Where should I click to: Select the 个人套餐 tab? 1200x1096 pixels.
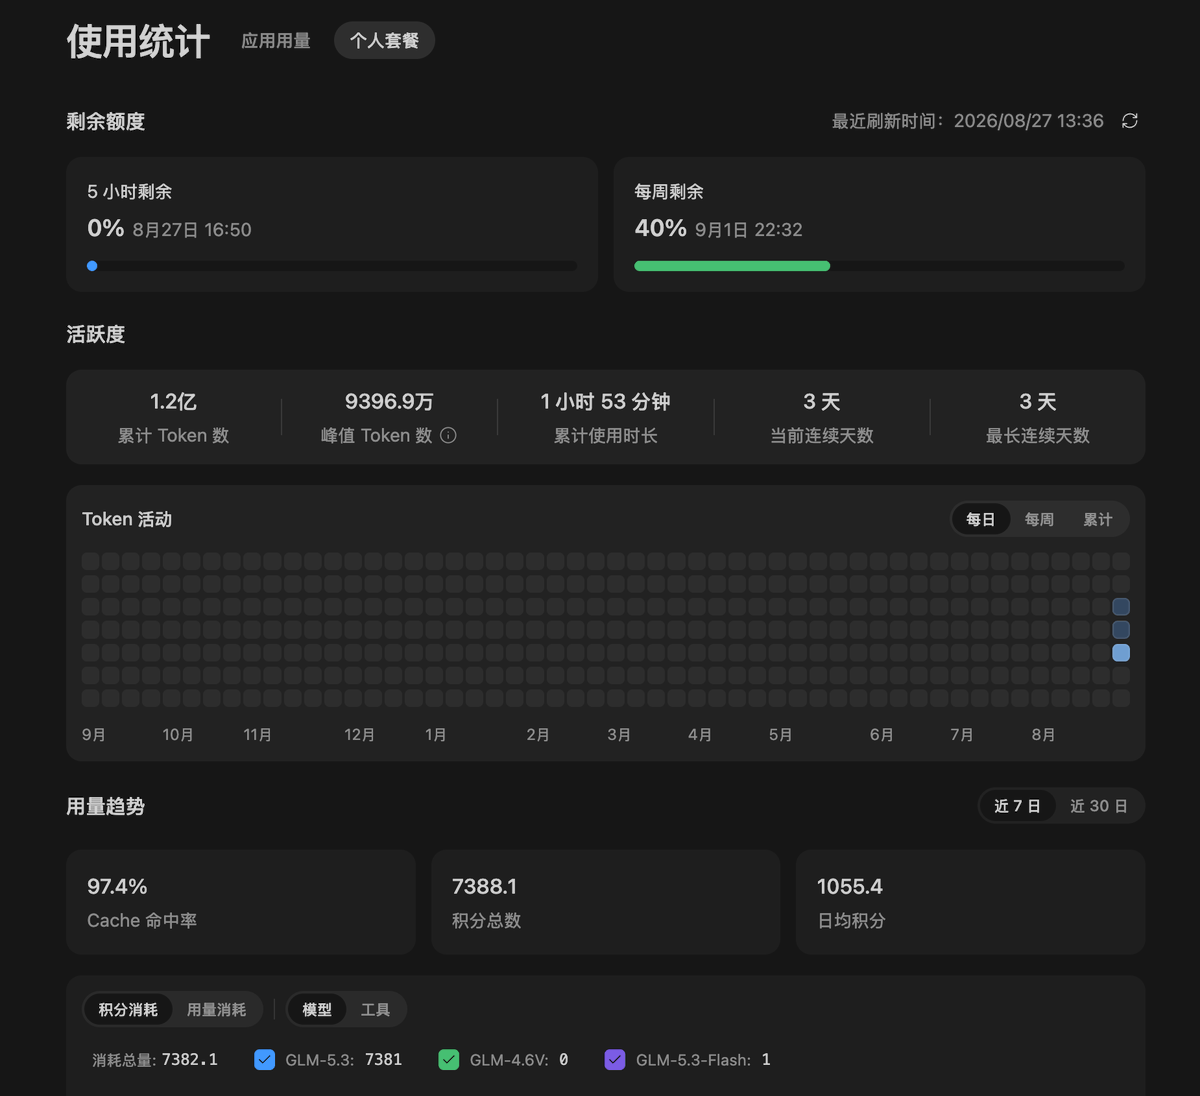384,41
